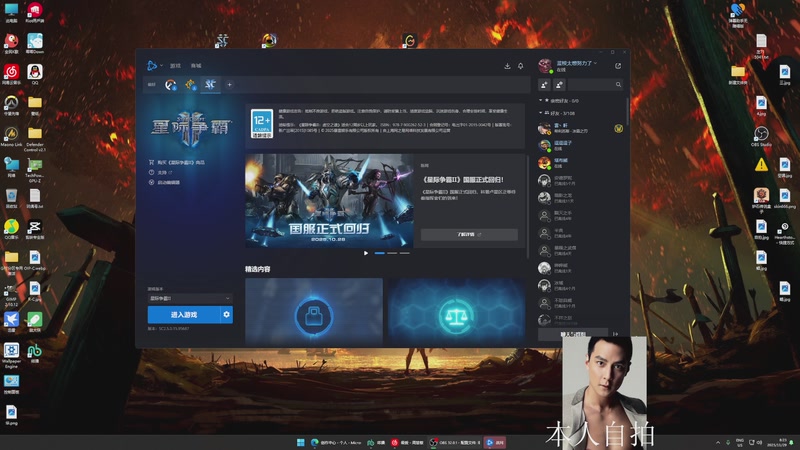Open the downloads icon in Battle.net header
Image resolution: width=800 pixels, height=450 pixels.
(507, 66)
